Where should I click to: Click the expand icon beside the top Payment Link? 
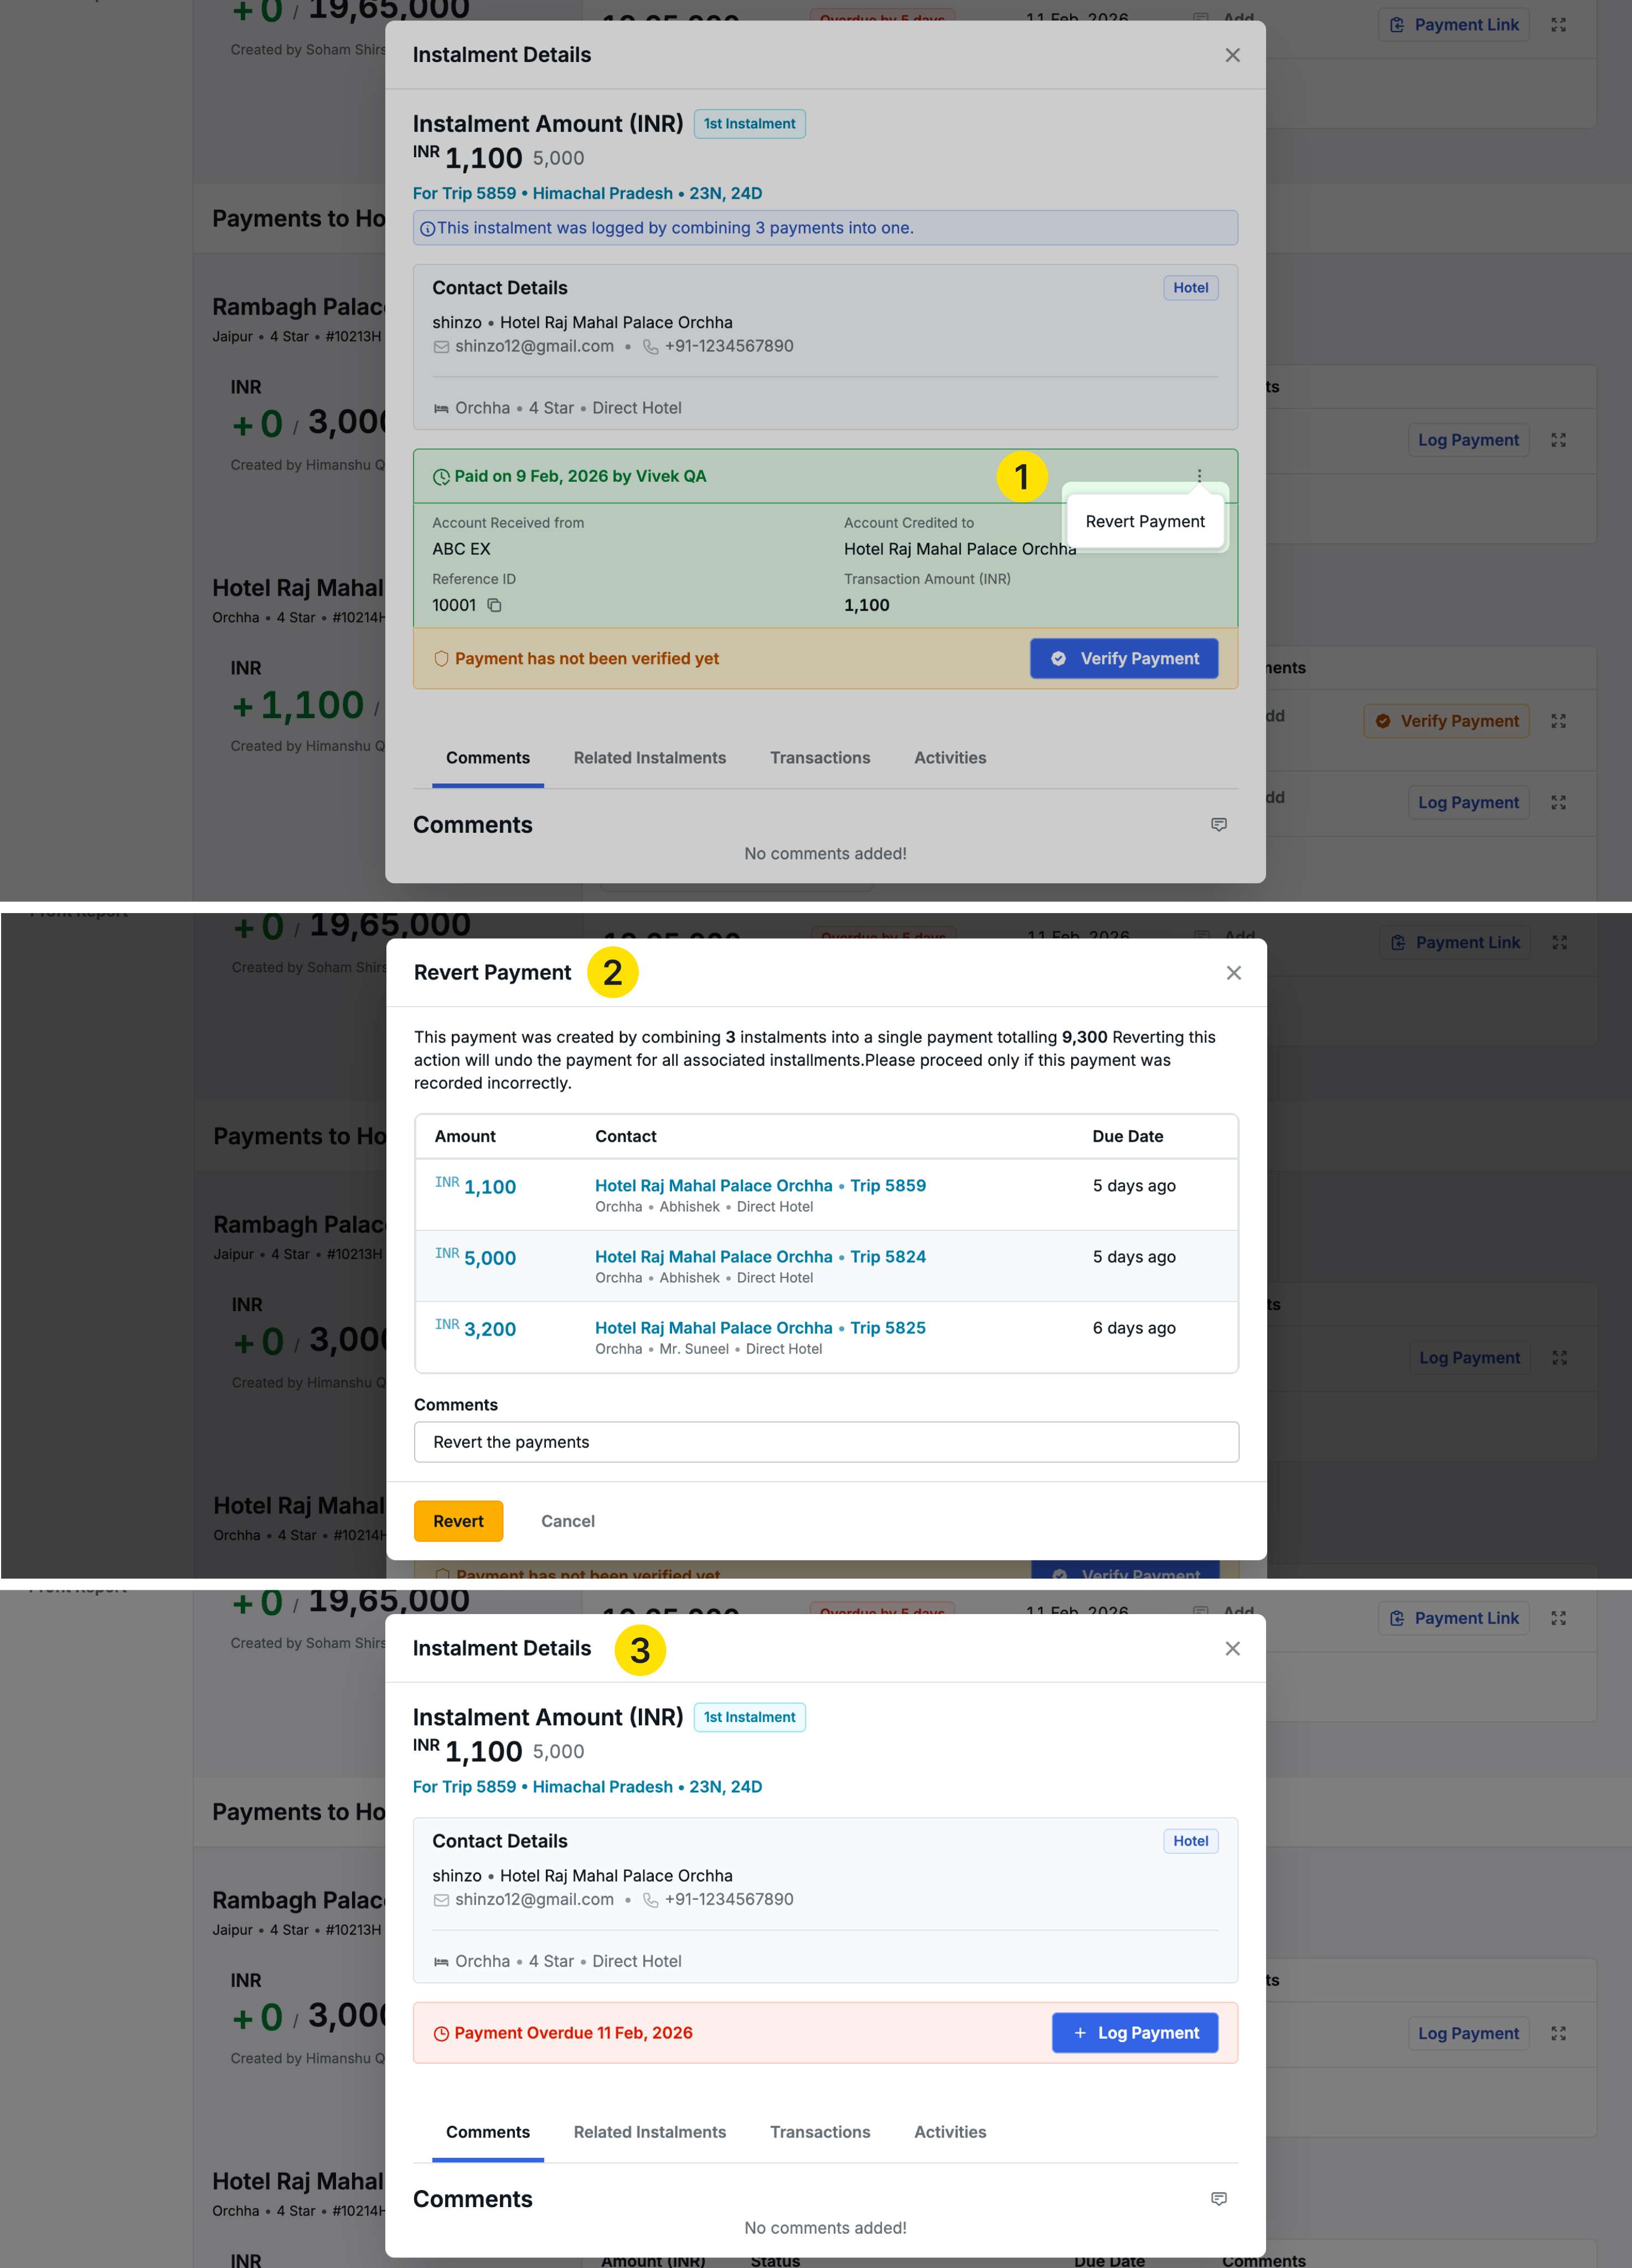click(x=1558, y=25)
